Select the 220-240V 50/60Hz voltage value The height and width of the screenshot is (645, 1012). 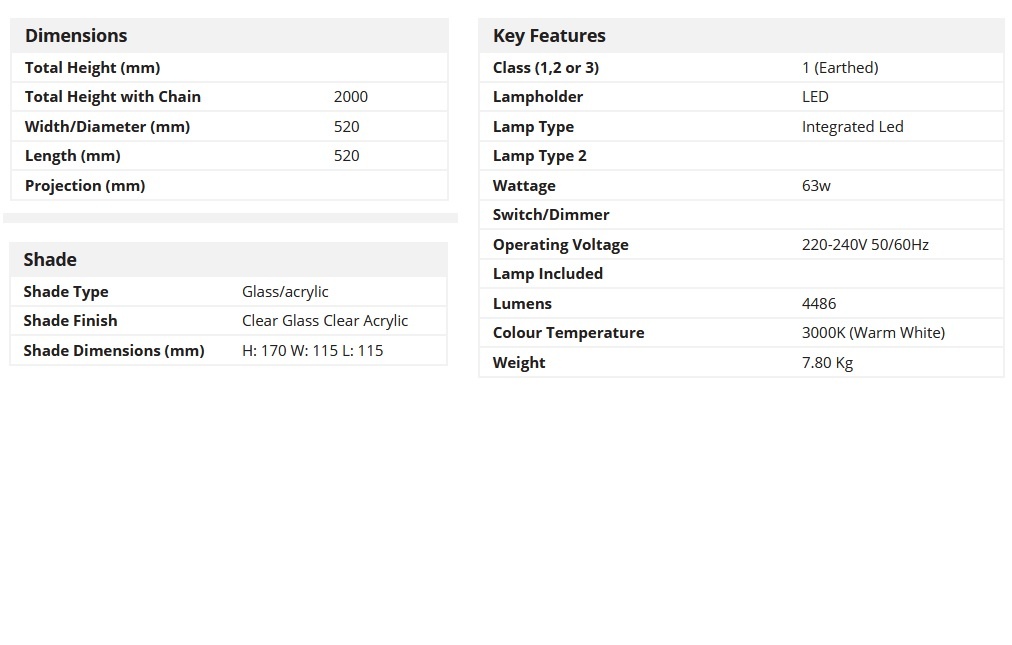pos(865,245)
